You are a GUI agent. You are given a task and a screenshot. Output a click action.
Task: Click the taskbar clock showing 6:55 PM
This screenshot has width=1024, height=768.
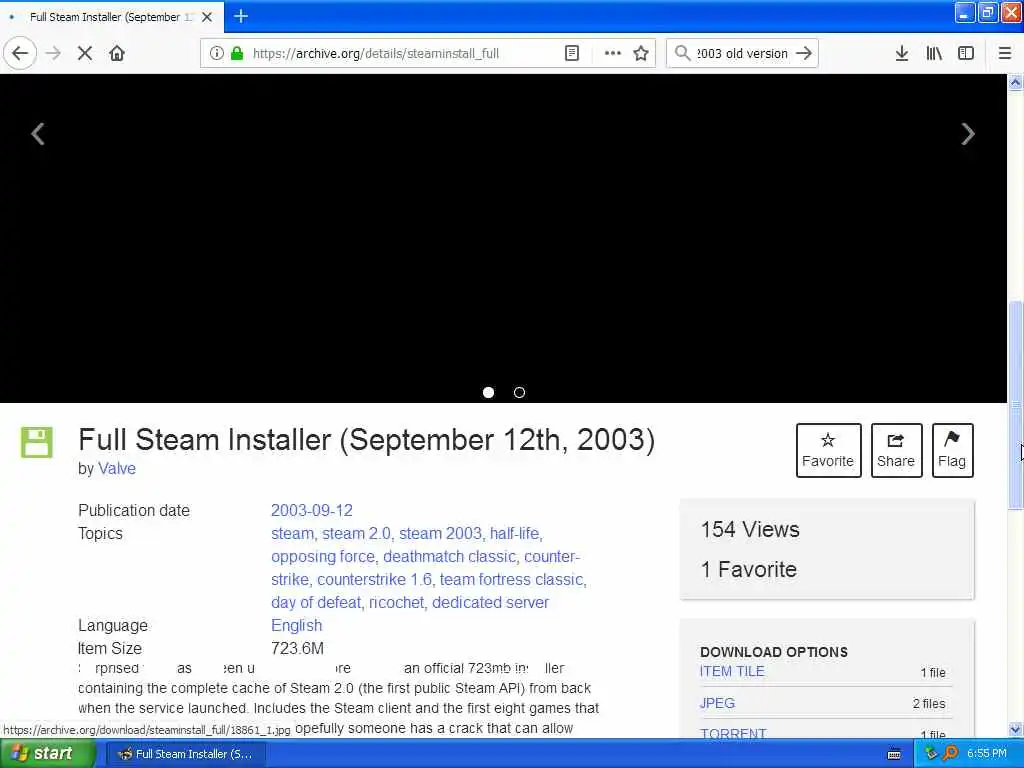[x=986, y=754]
